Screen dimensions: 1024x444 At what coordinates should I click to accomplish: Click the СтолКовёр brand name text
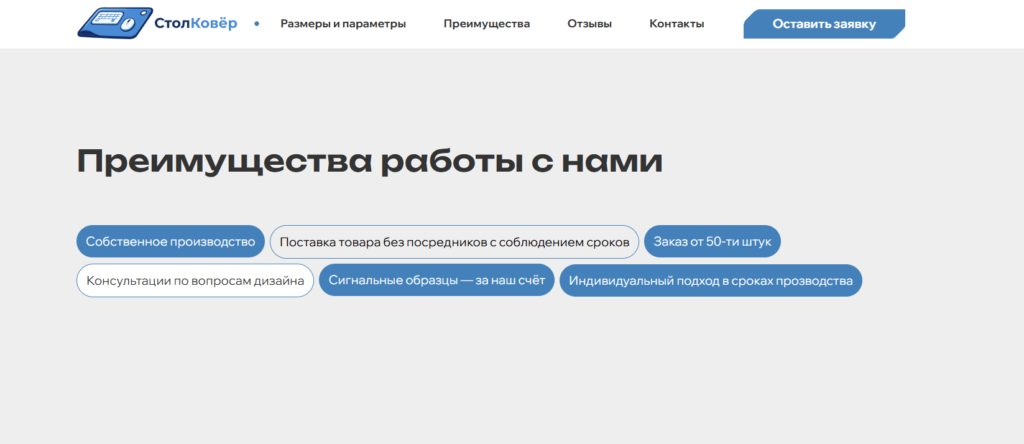click(196, 24)
